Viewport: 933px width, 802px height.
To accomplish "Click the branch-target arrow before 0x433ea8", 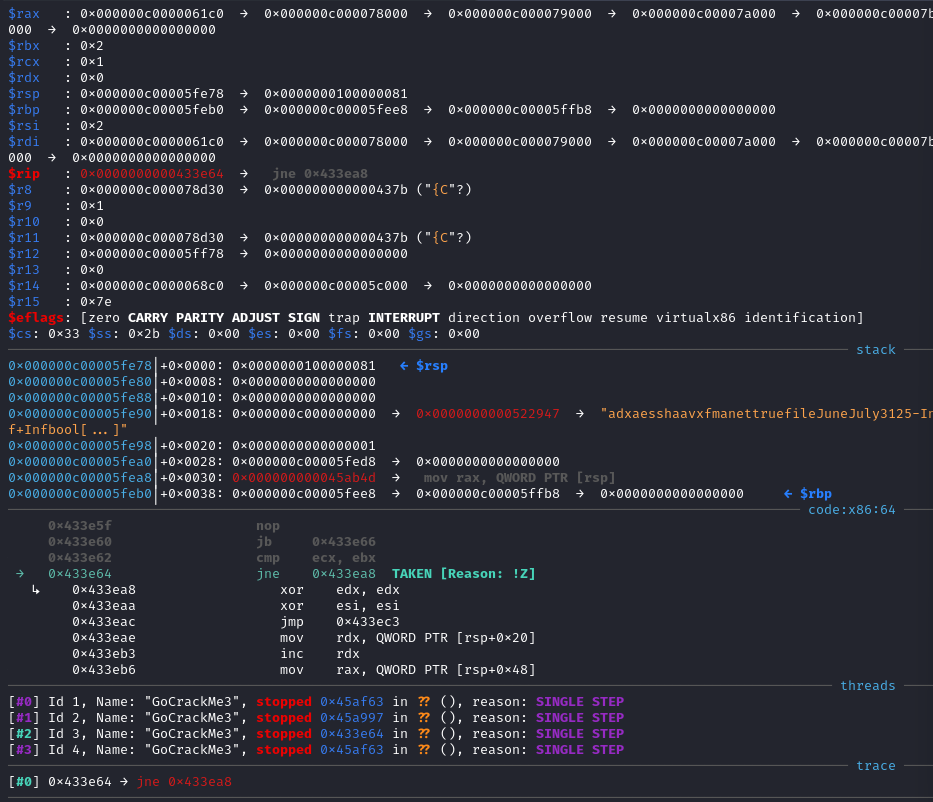I will pos(36,590).
